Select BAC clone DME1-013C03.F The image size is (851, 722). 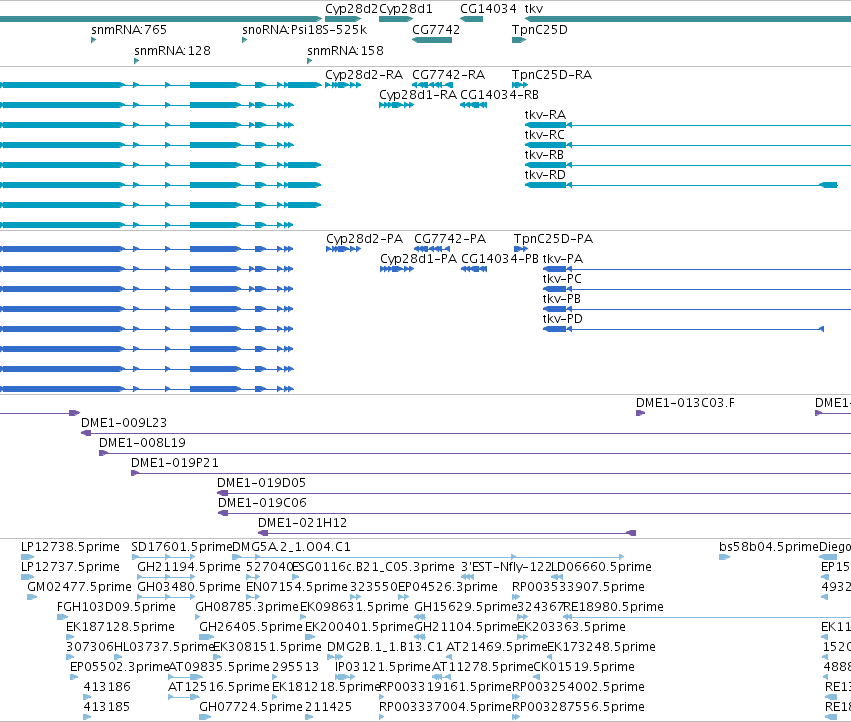[x=640, y=413]
